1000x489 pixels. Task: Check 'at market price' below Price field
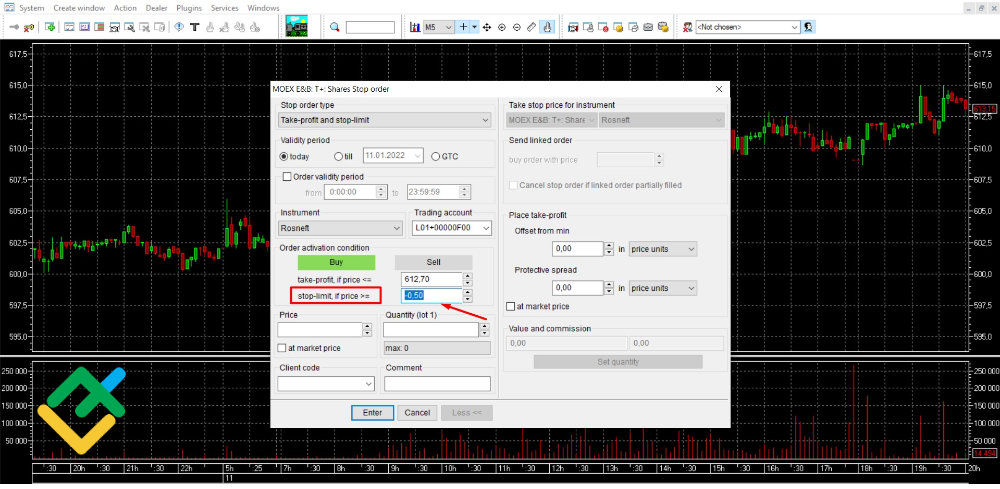pos(282,348)
